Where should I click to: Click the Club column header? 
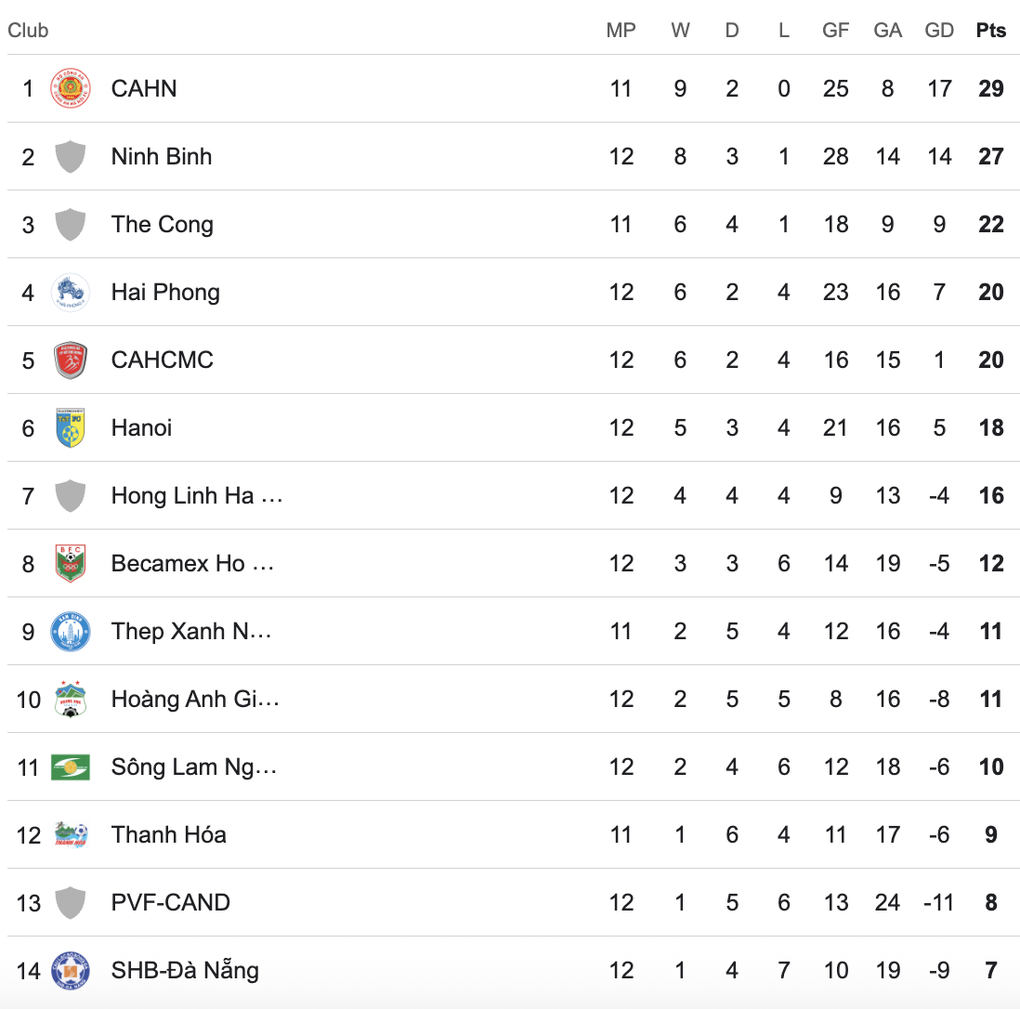[x=28, y=31]
